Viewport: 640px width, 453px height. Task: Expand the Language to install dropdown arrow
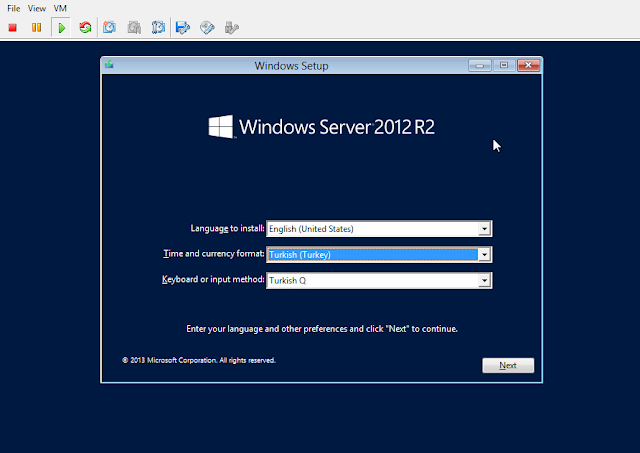(484, 229)
